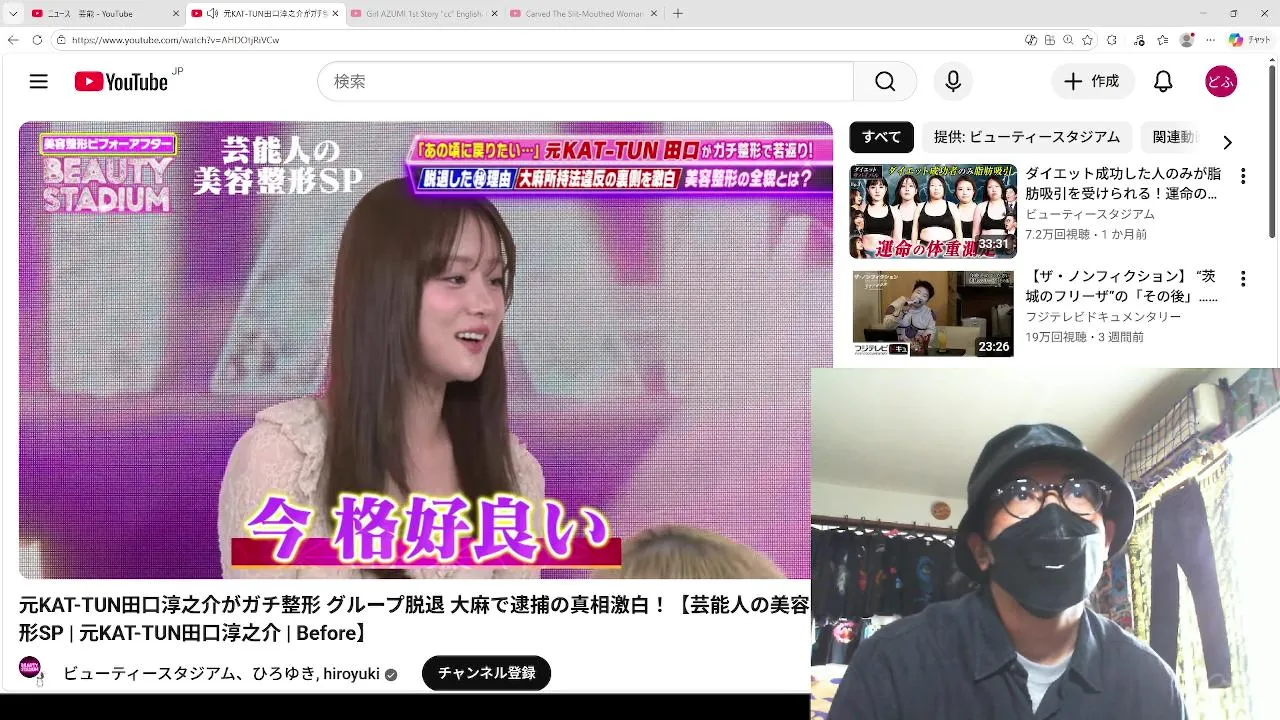Open favorites list icon in toolbar
1280x720 pixels.
pyautogui.click(x=1162, y=40)
